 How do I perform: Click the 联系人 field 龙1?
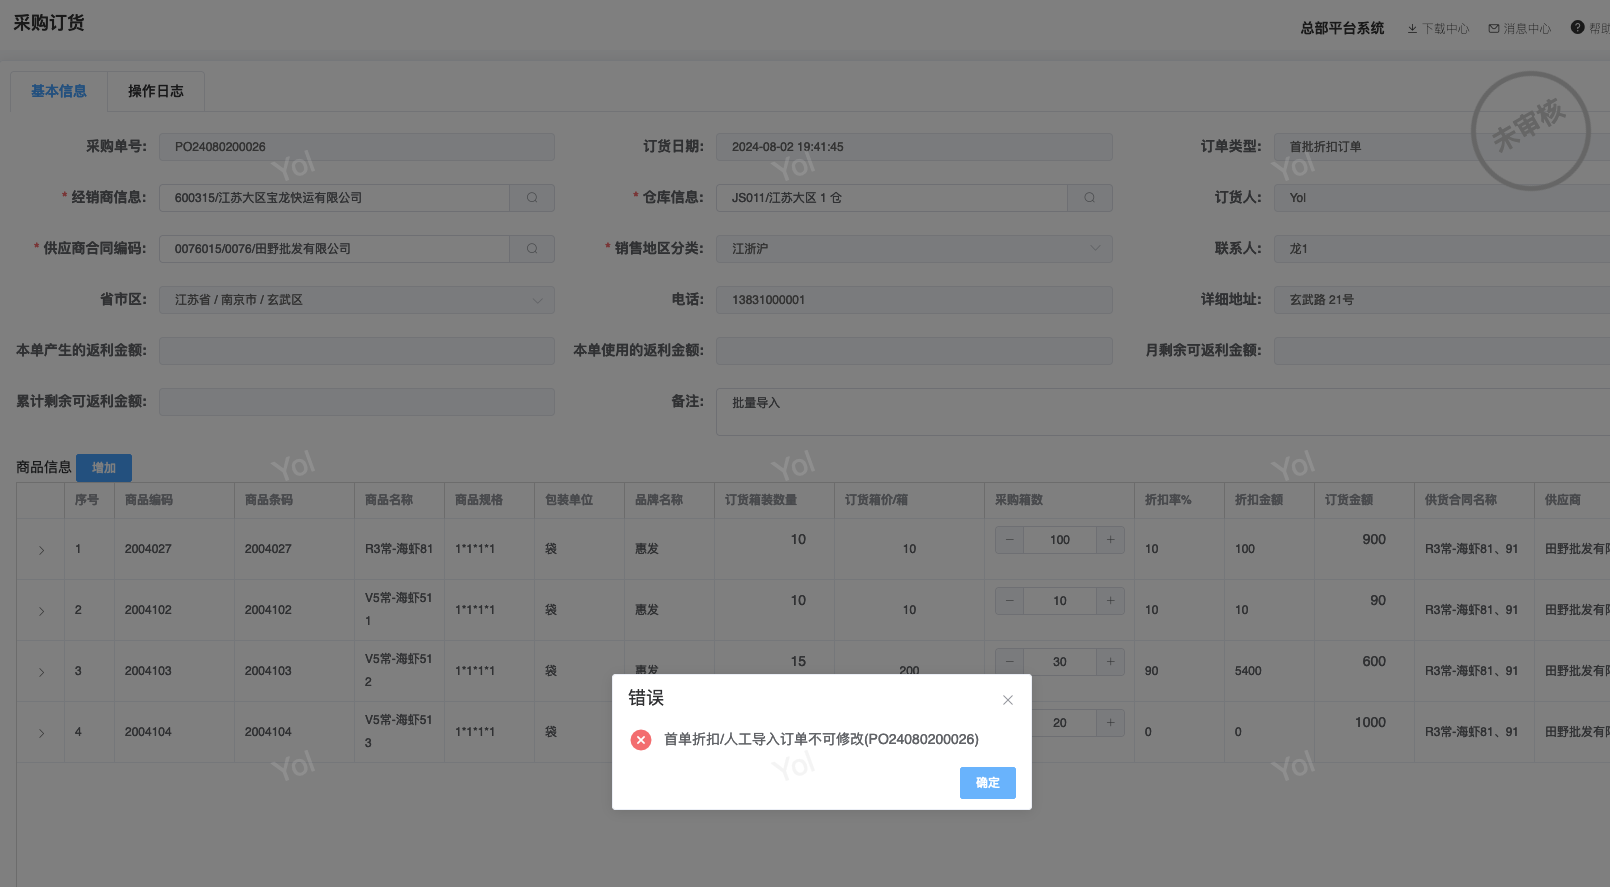[x=1442, y=249]
